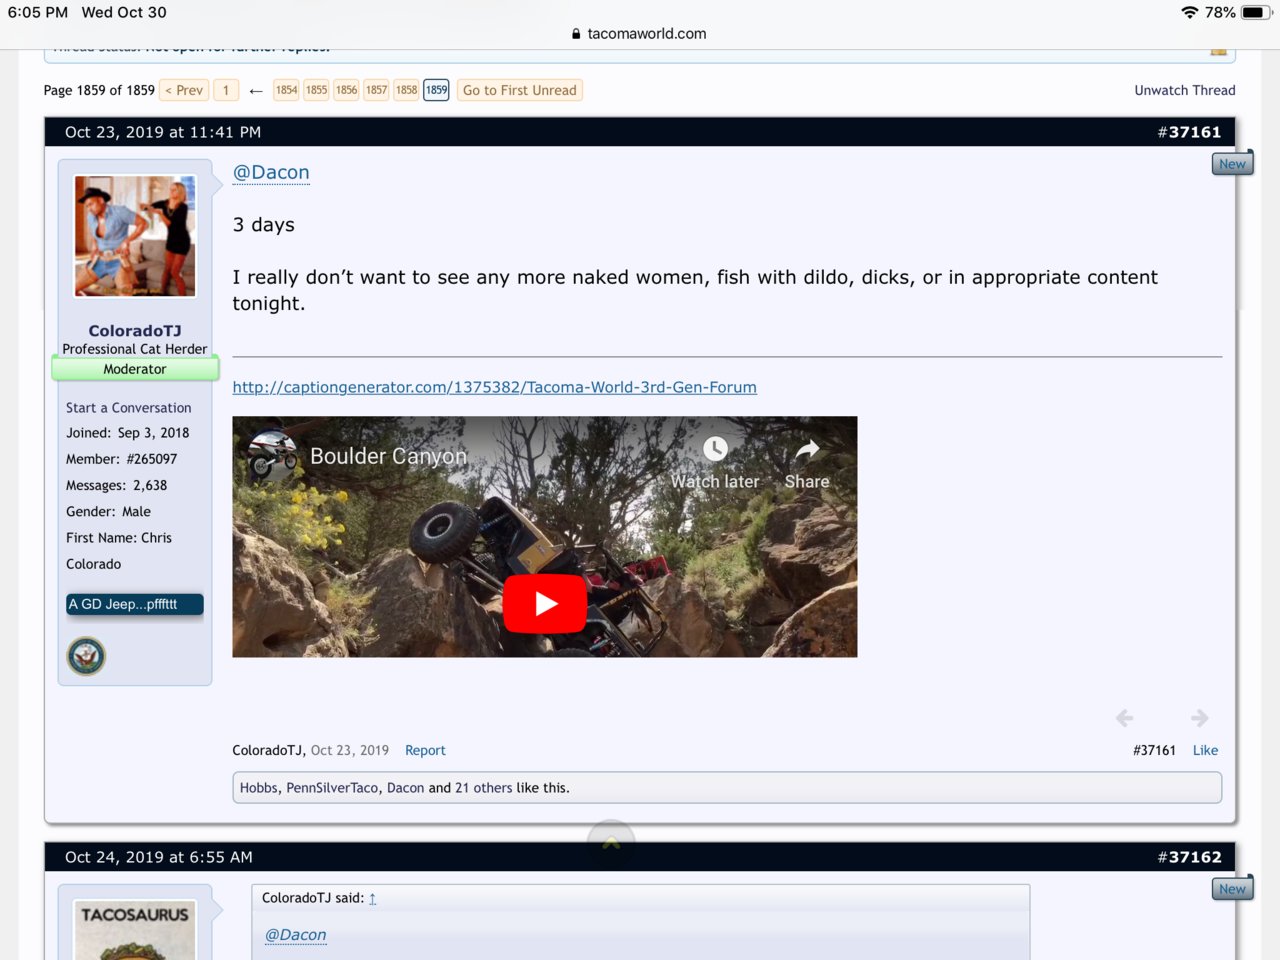Open Dacon in the likes list

click(405, 788)
